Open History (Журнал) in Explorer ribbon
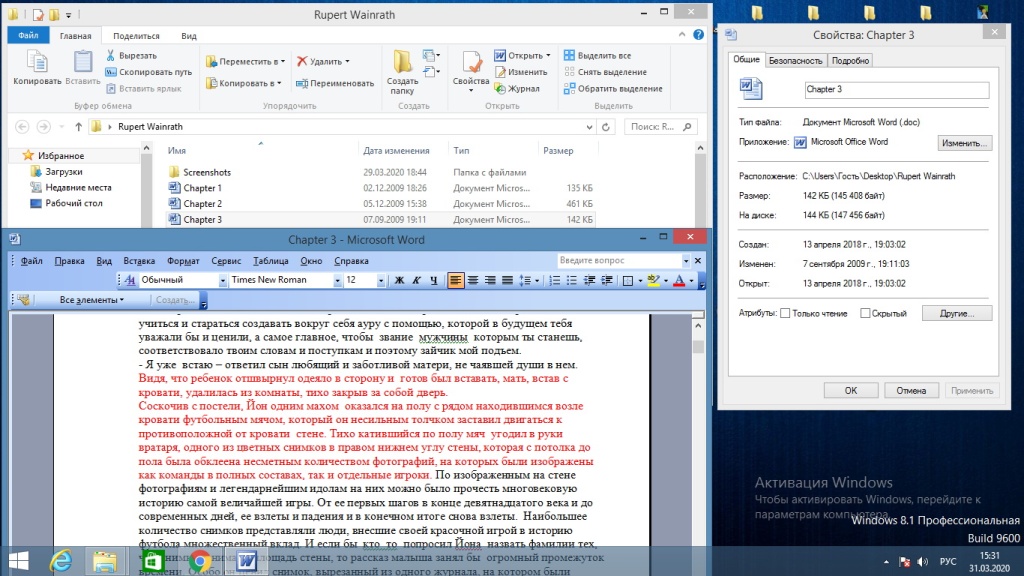 point(517,88)
